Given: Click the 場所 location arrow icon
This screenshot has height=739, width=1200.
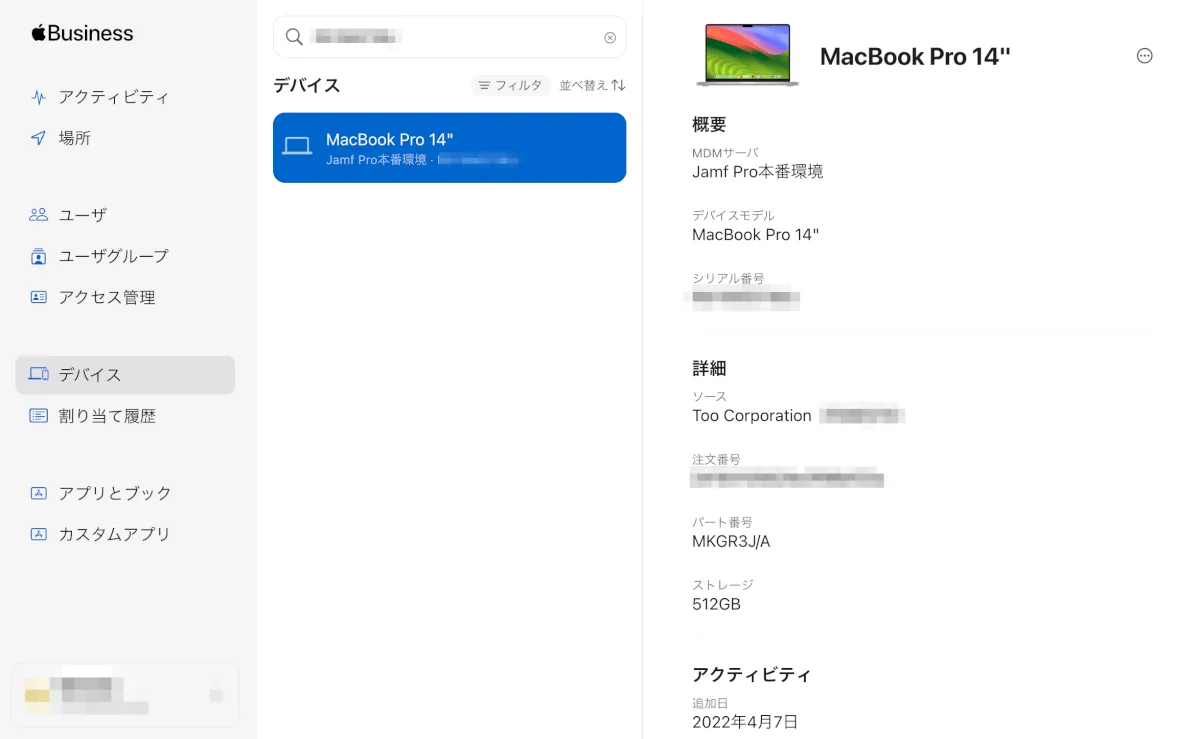Looking at the screenshot, I should coord(38,138).
